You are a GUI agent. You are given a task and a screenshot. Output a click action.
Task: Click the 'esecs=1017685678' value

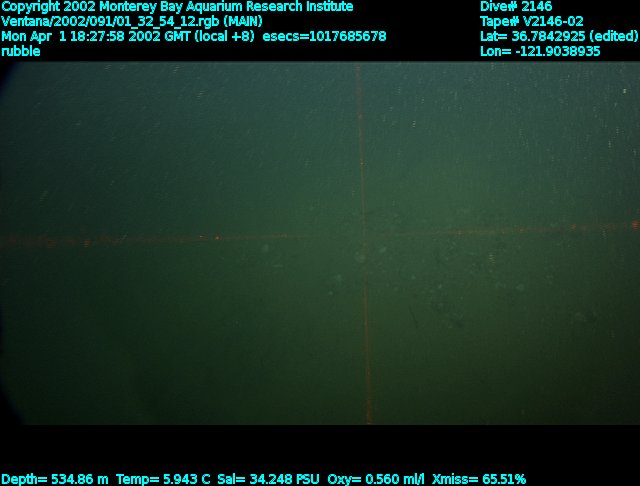pos(324,36)
